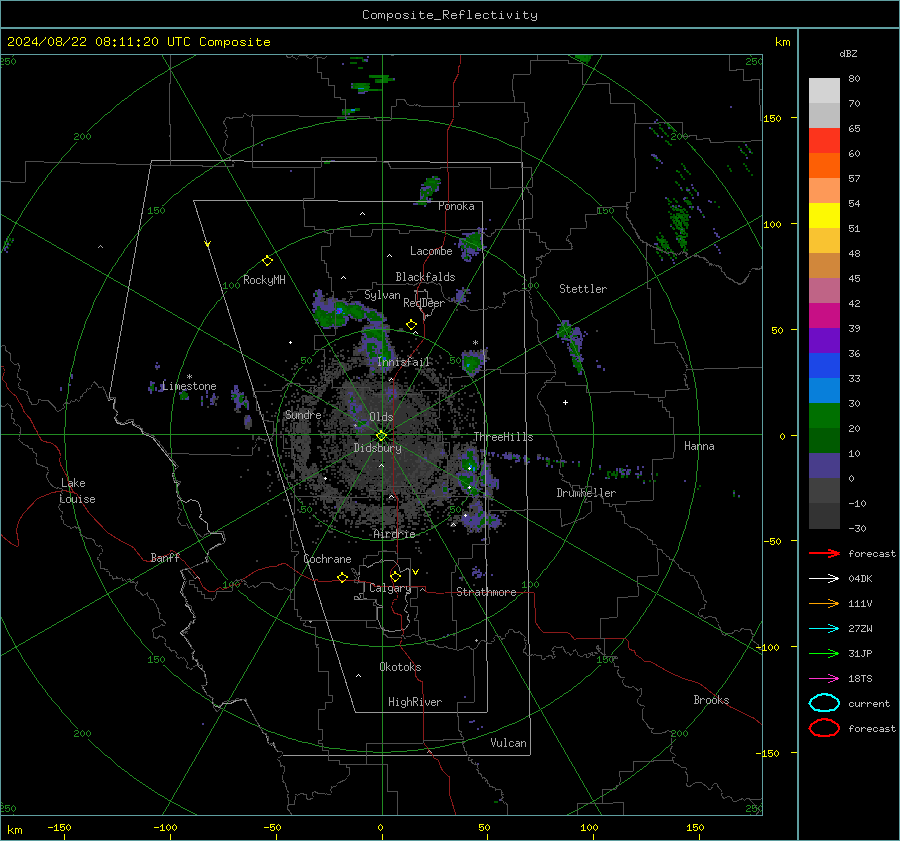Select the bright green swatch above 20 dBZ

click(824, 416)
